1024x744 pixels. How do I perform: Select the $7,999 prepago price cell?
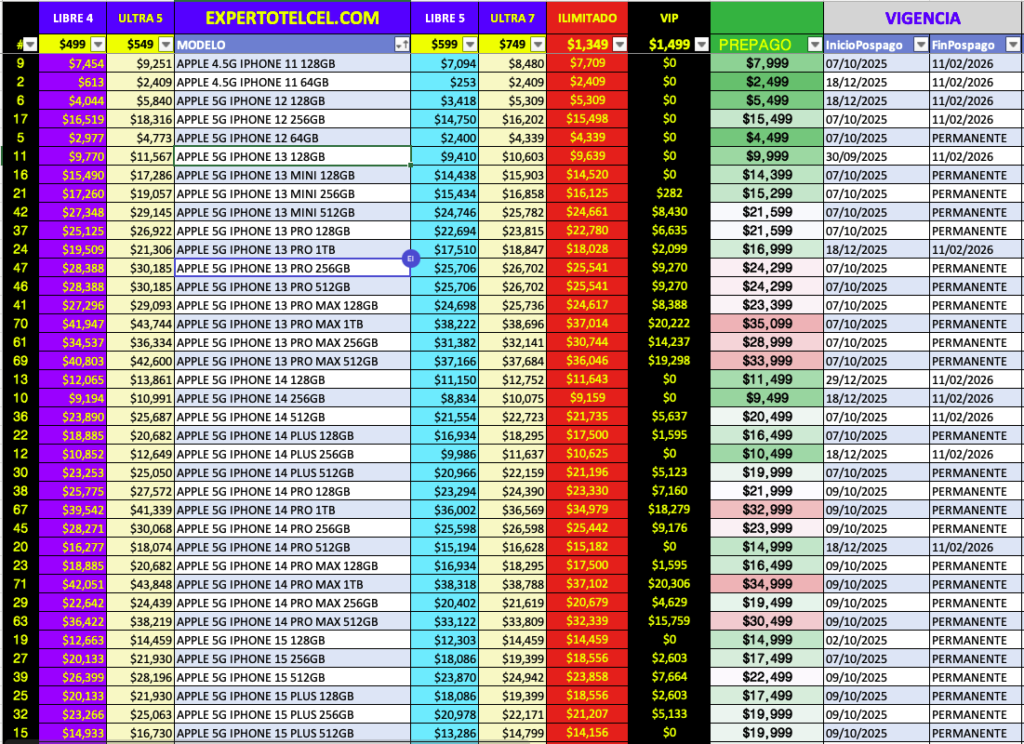(768, 64)
